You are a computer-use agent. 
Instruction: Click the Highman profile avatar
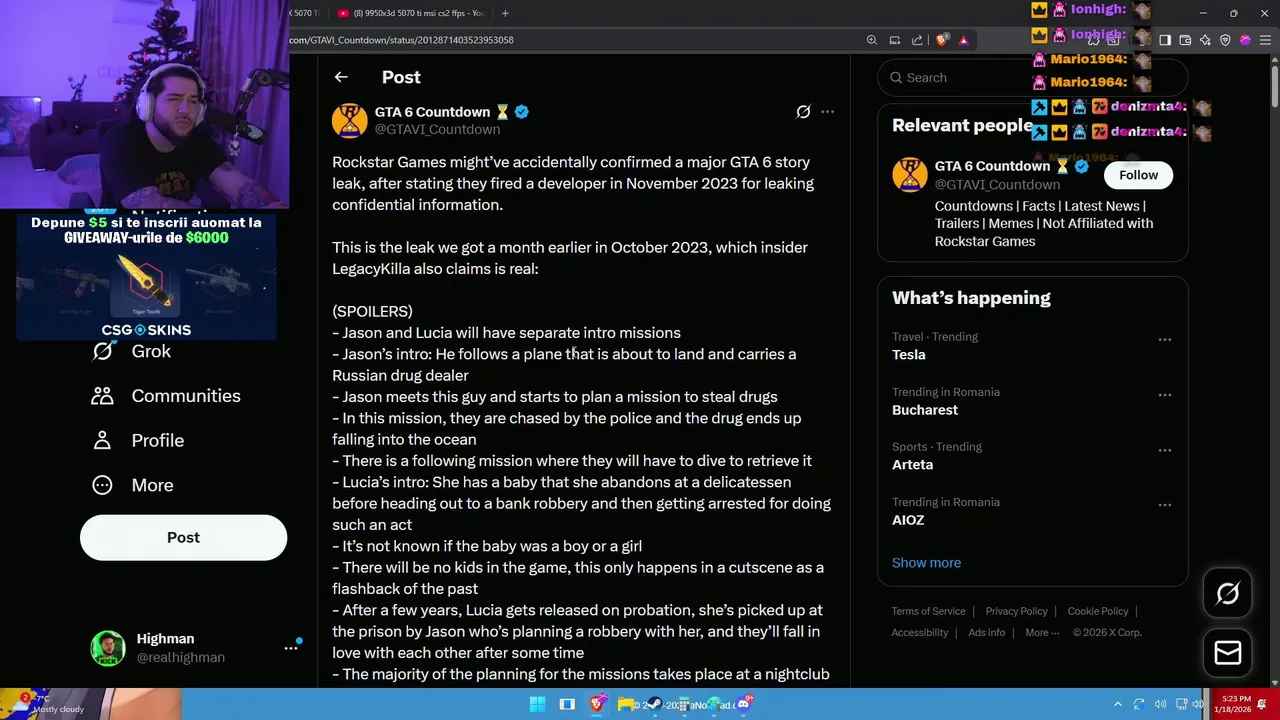pos(108,648)
